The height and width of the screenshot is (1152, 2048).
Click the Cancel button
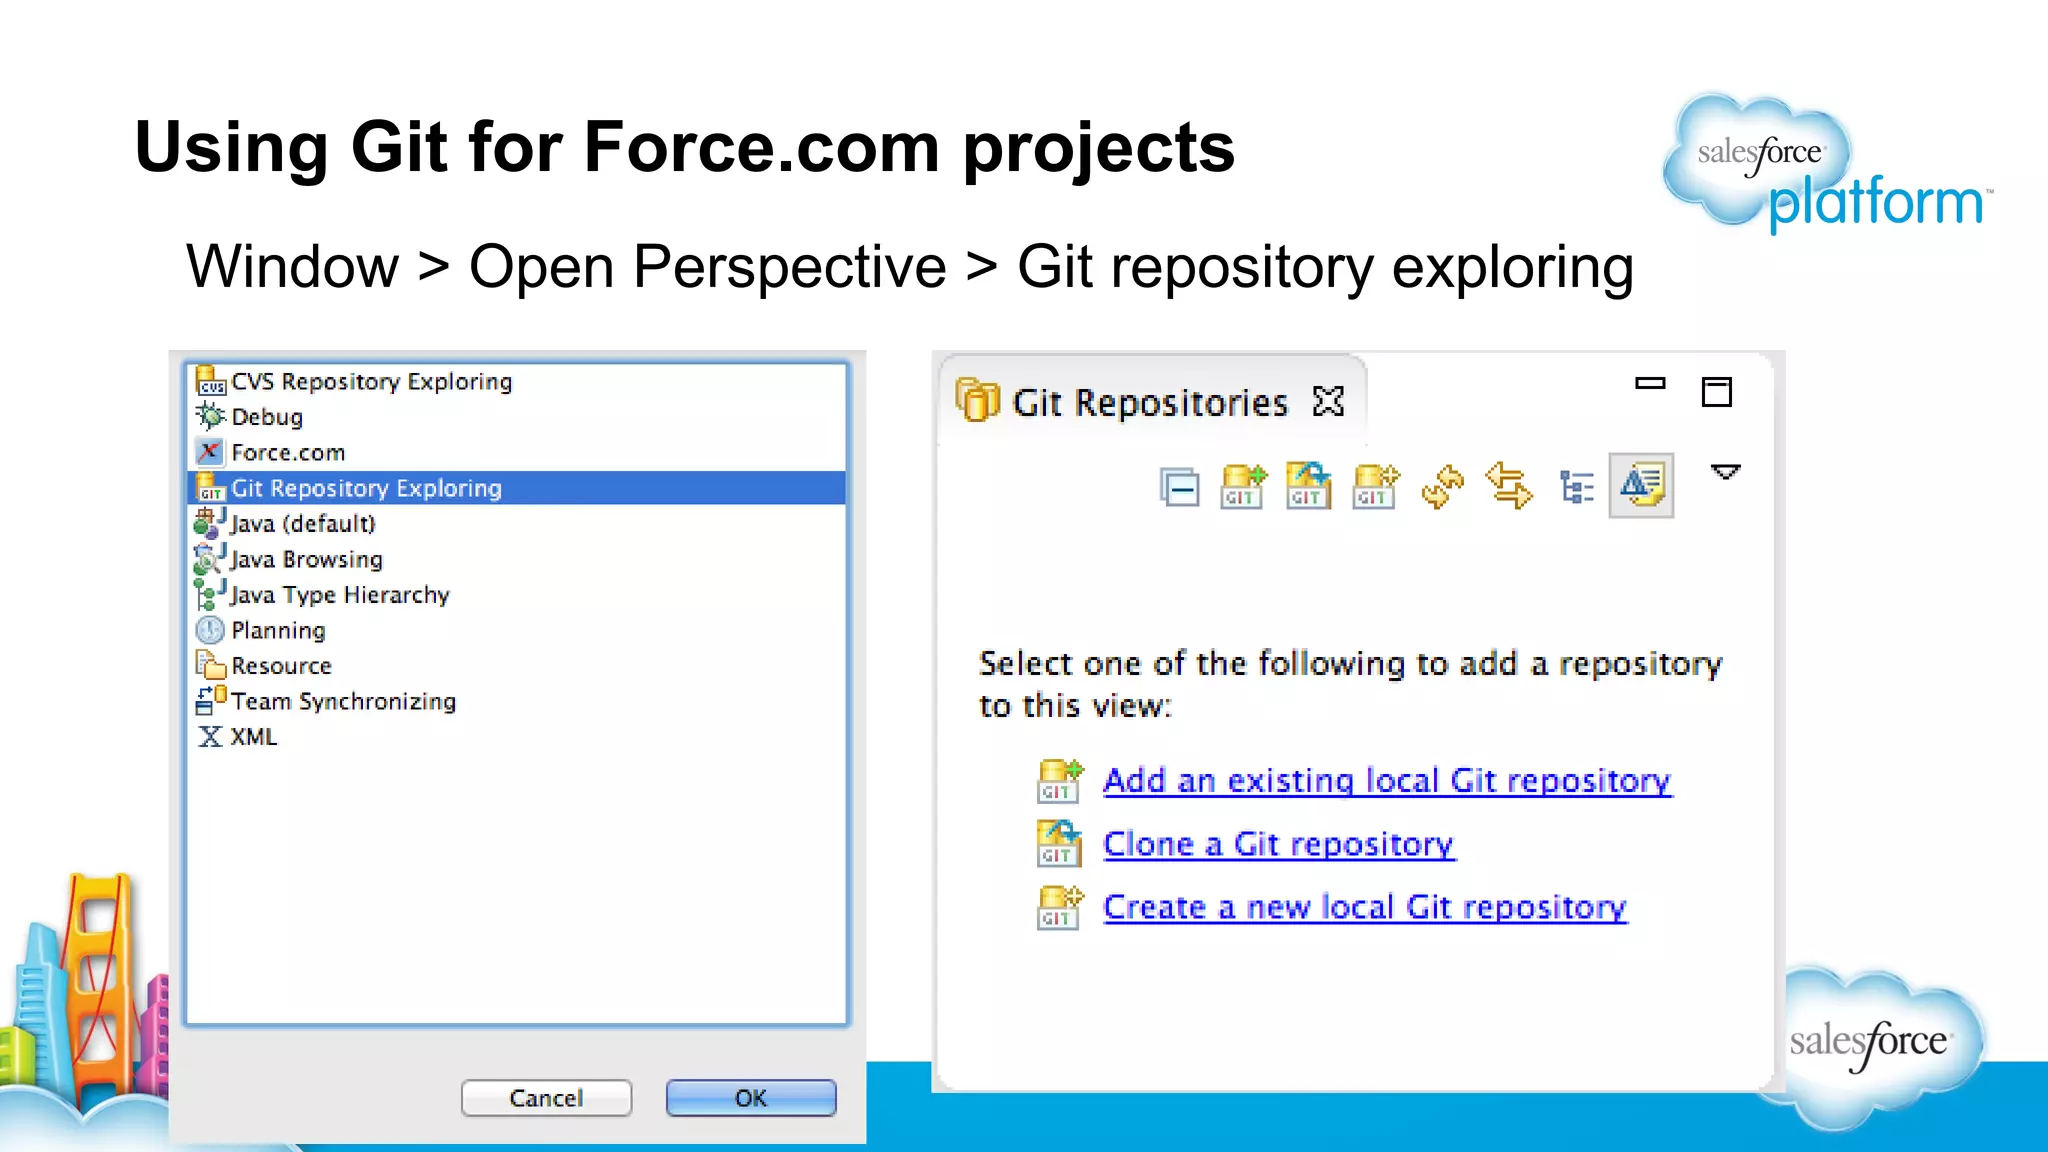pyautogui.click(x=546, y=1098)
